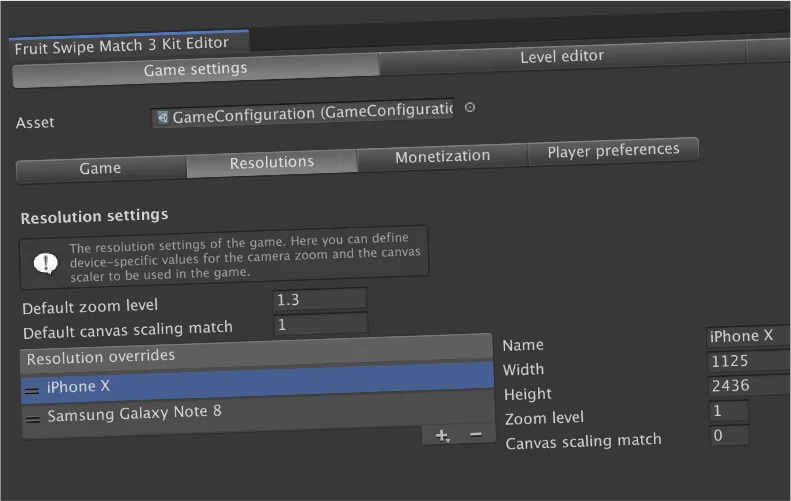Click the Canvas scaling match label
The height and width of the screenshot is (501, 791).
583,442
